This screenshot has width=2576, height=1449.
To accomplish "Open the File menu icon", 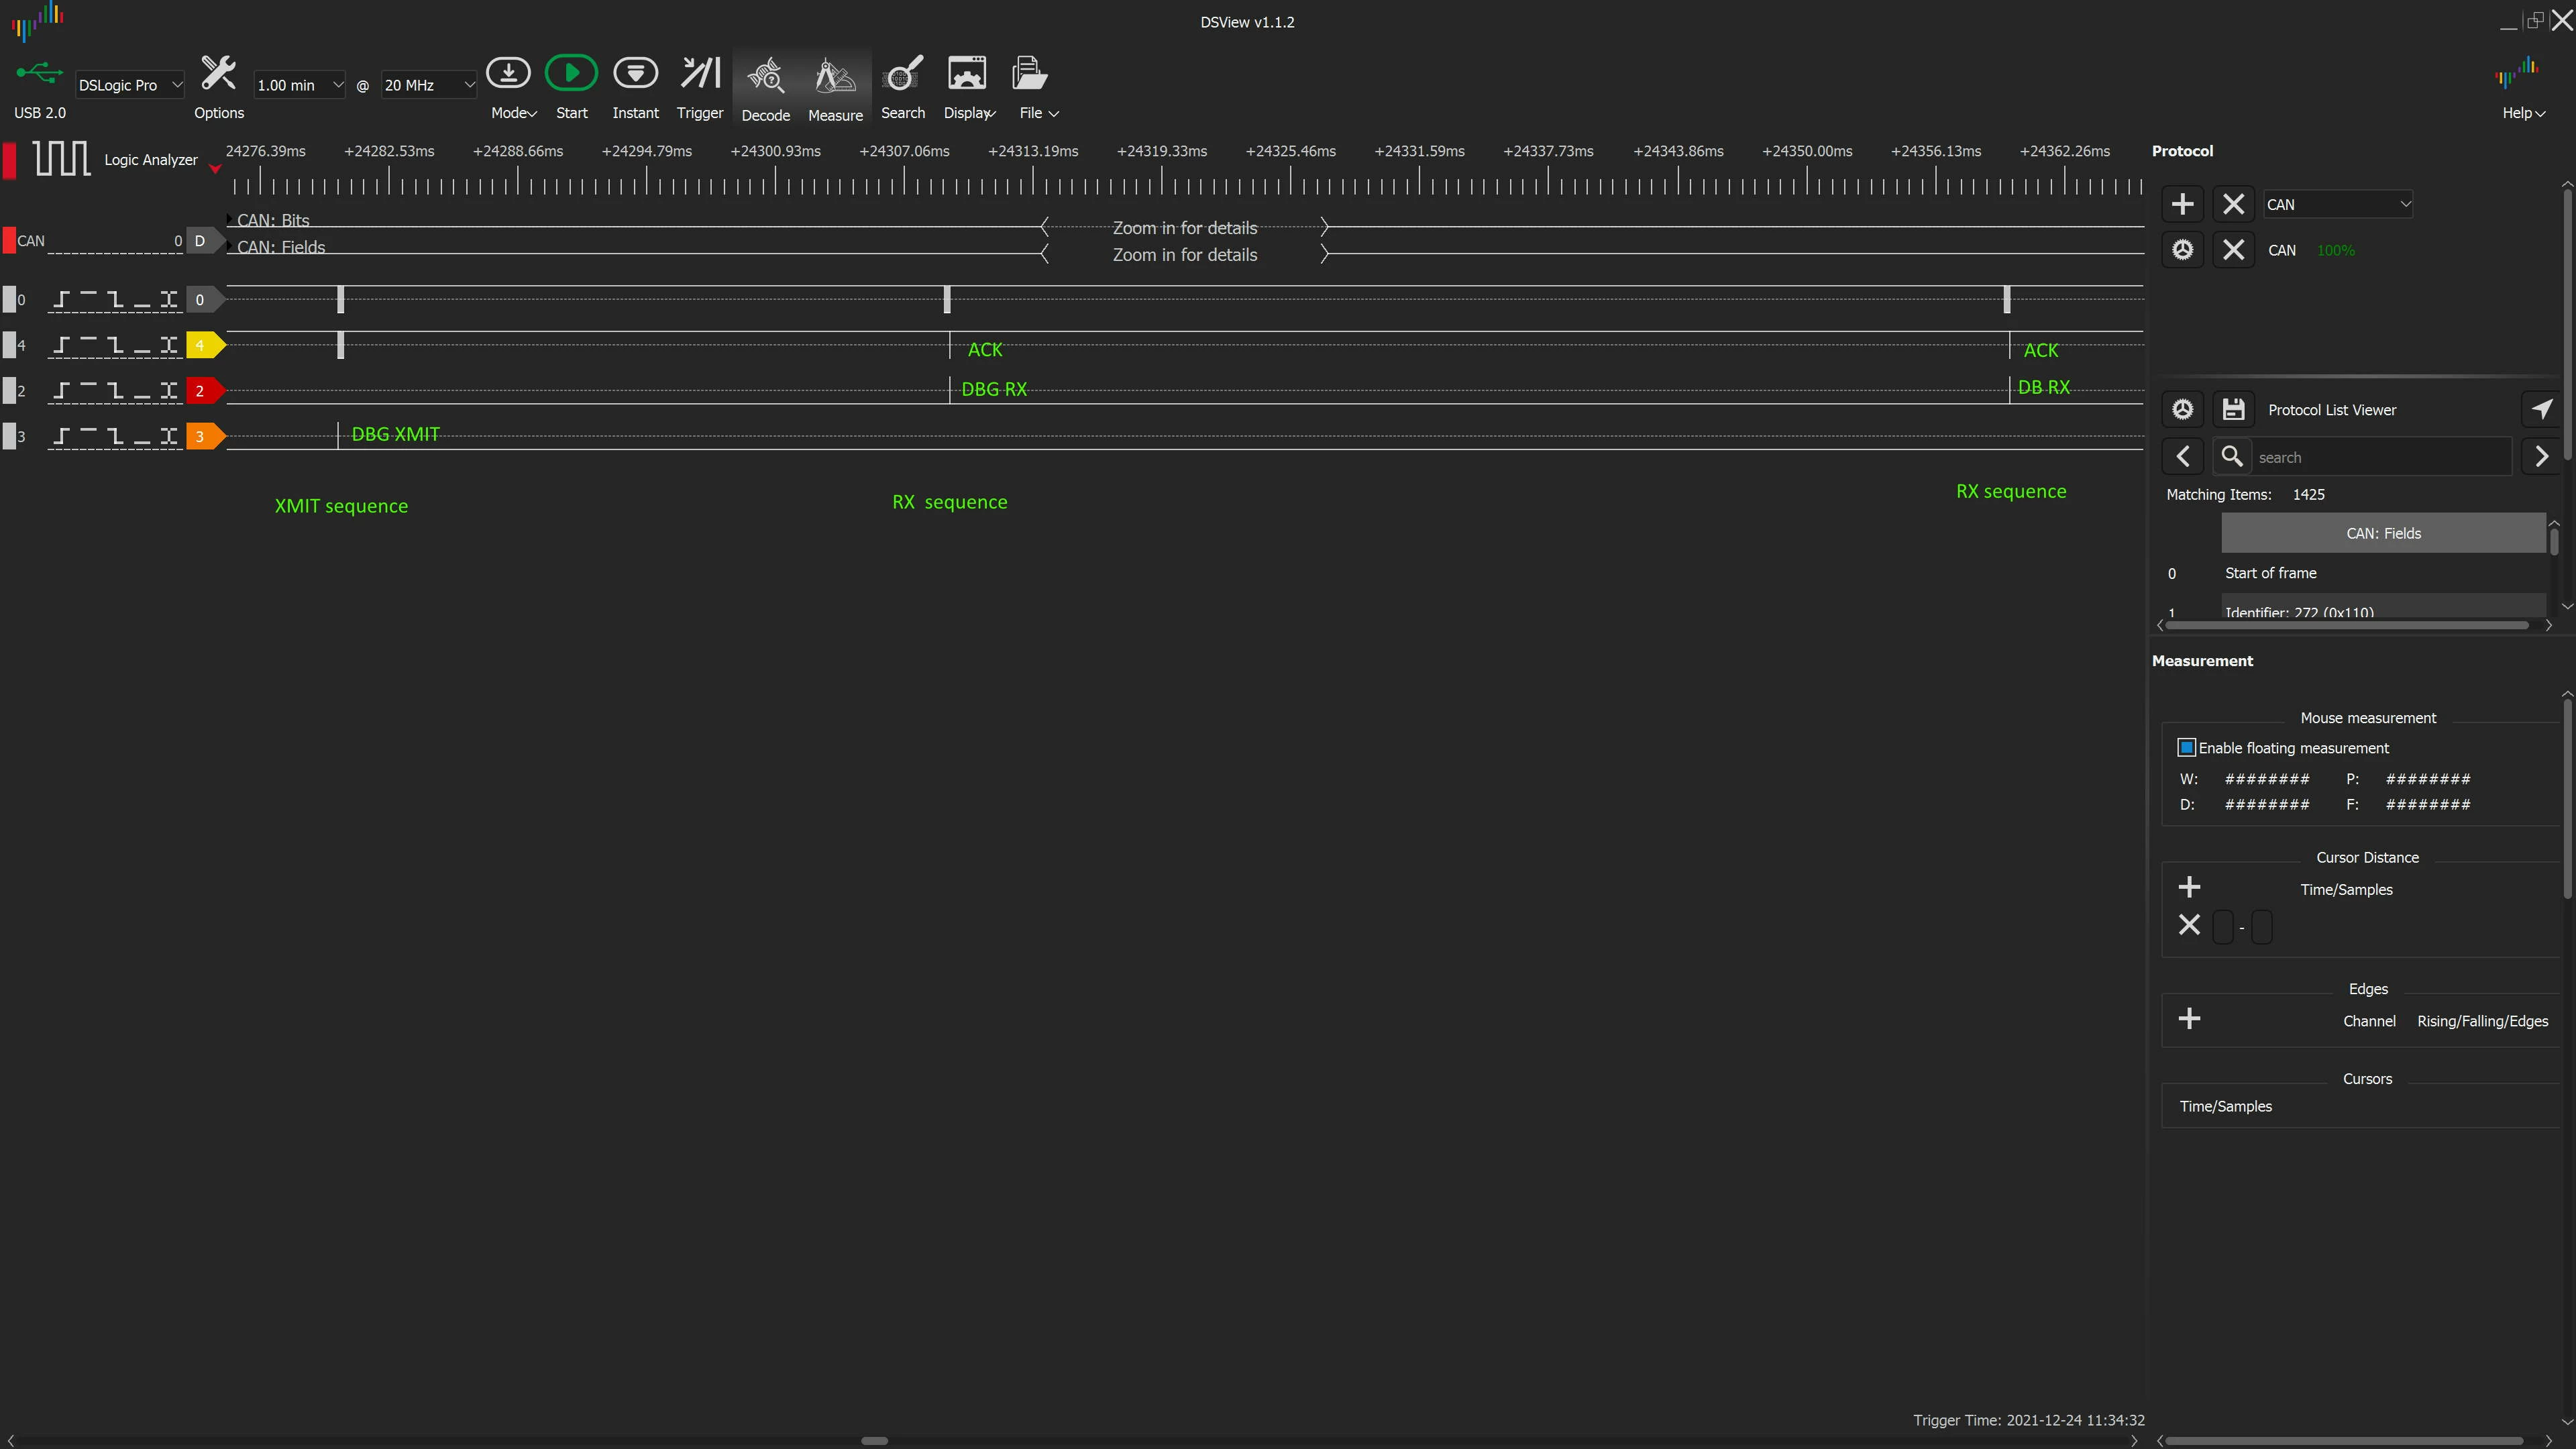I will click(x=1029, y=73).
